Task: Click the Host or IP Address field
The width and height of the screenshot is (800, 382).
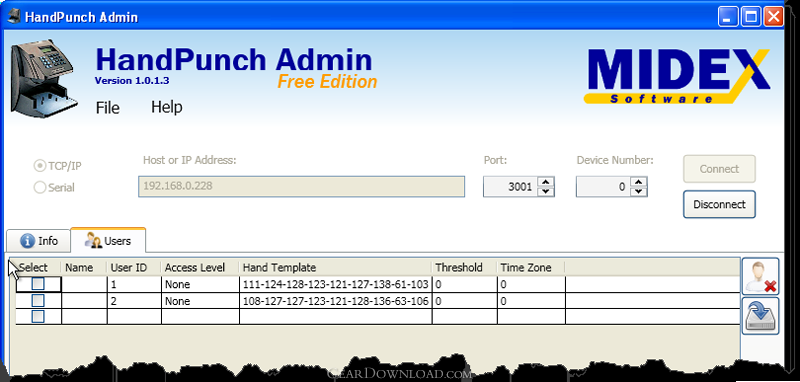Action: (302, 187)
